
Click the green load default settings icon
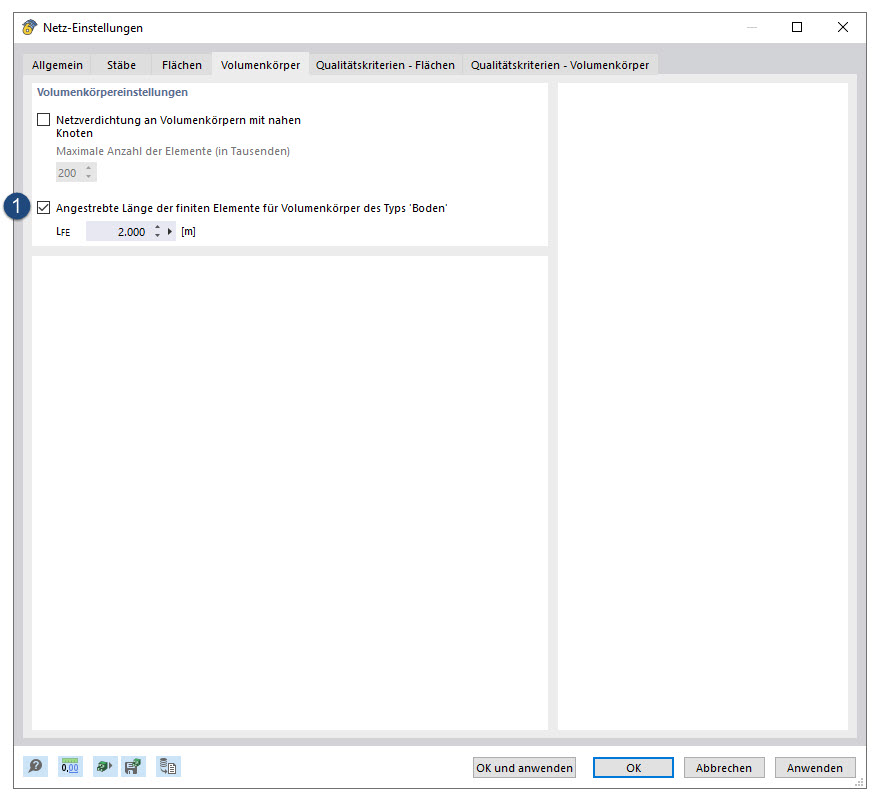(105, 766)
